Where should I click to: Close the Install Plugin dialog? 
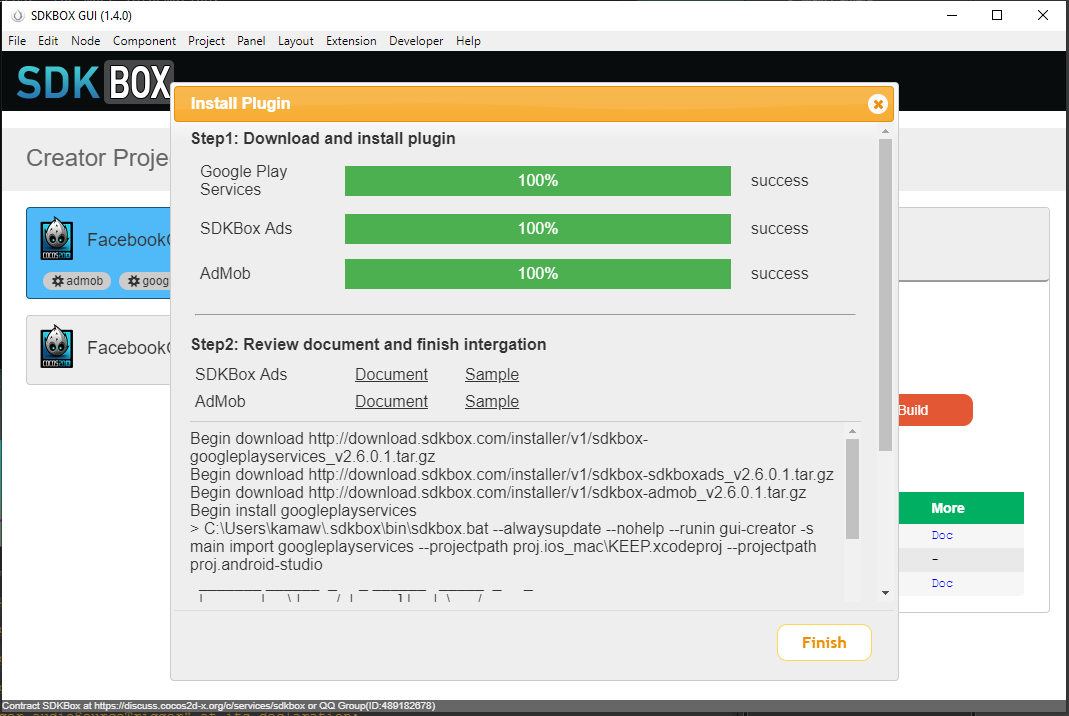point(877,104)
